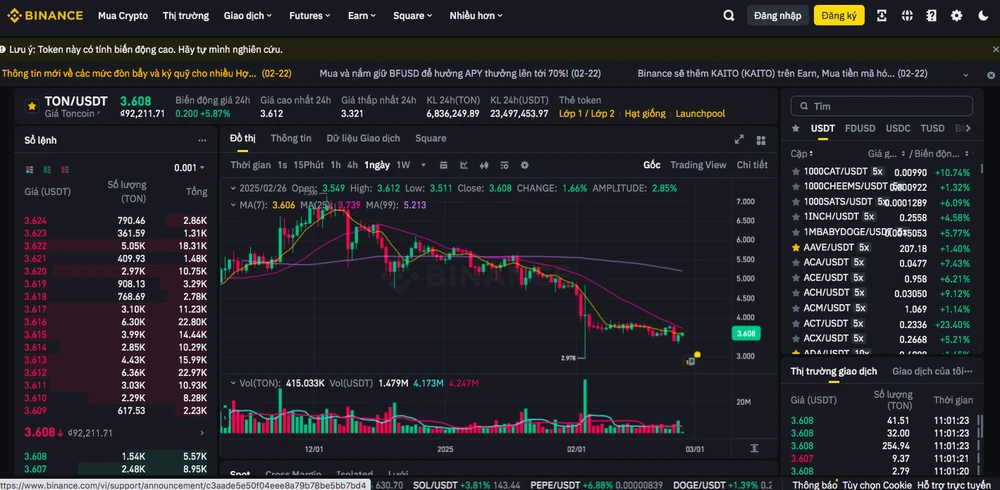Image resolution: width=1000 pixels, height=490 pixels.
Task: Dismiss the high volatility warning banner
Action: (x=996, y=49)
